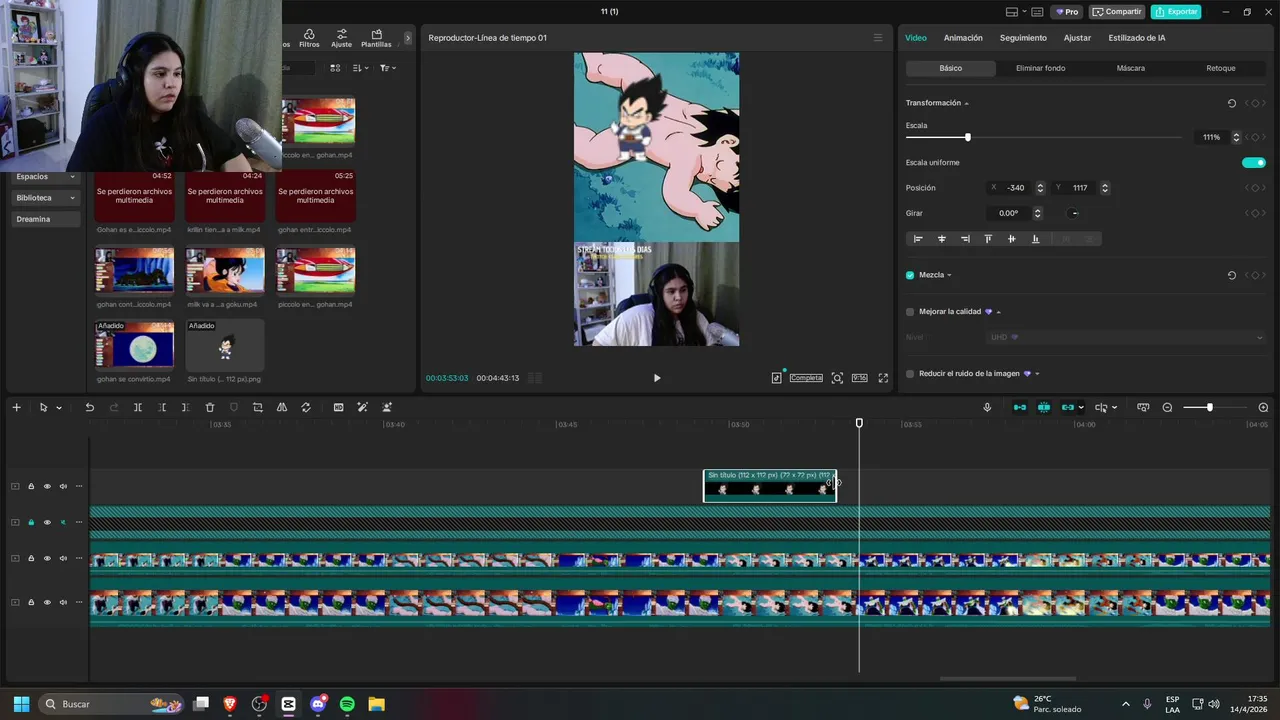Viewport: 1280px width, 720px height.
Task: Click the 9:16 aspect ratio button
Action: pyautogui.click(x=859, y=378)
